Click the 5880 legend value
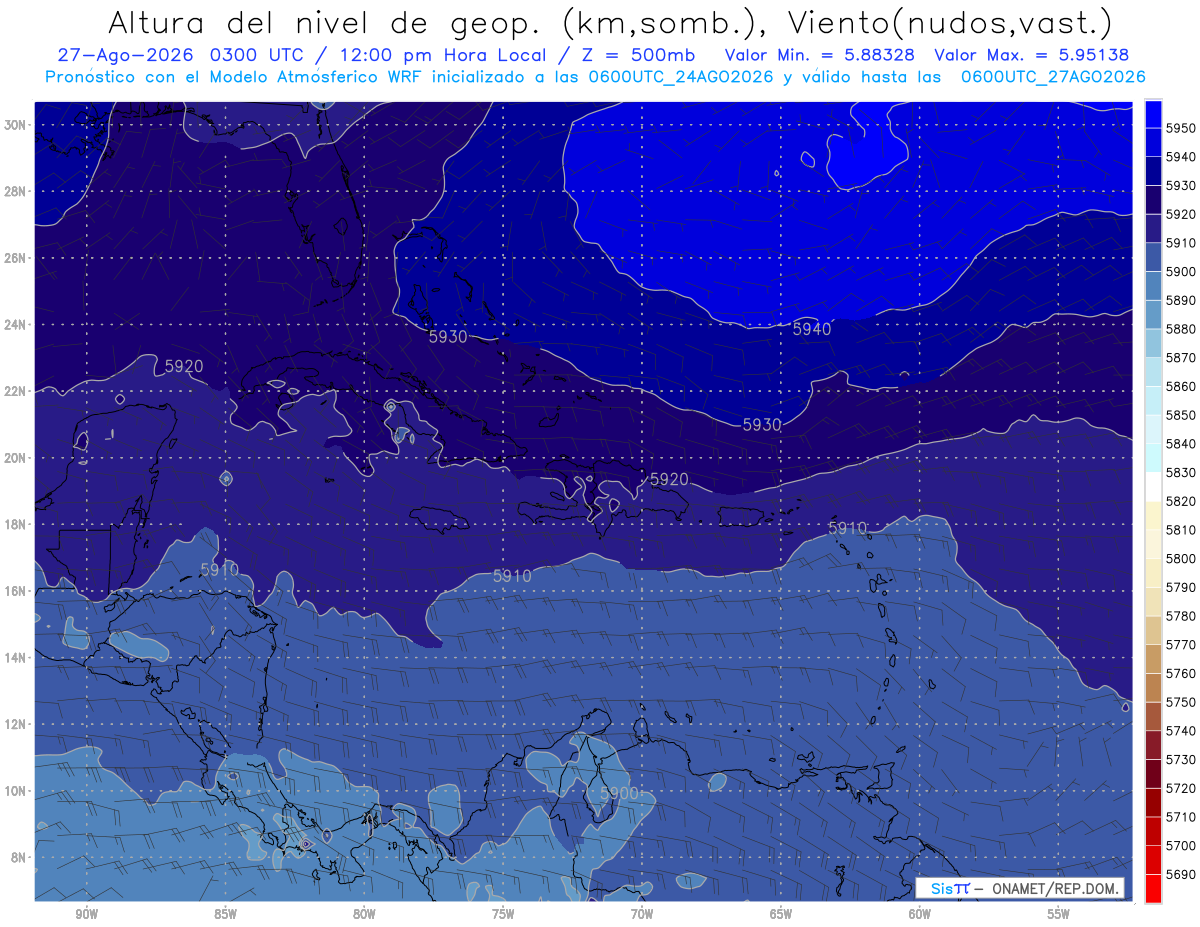Viewport: 1200px width, 927px height. (x=1181, y=329)
